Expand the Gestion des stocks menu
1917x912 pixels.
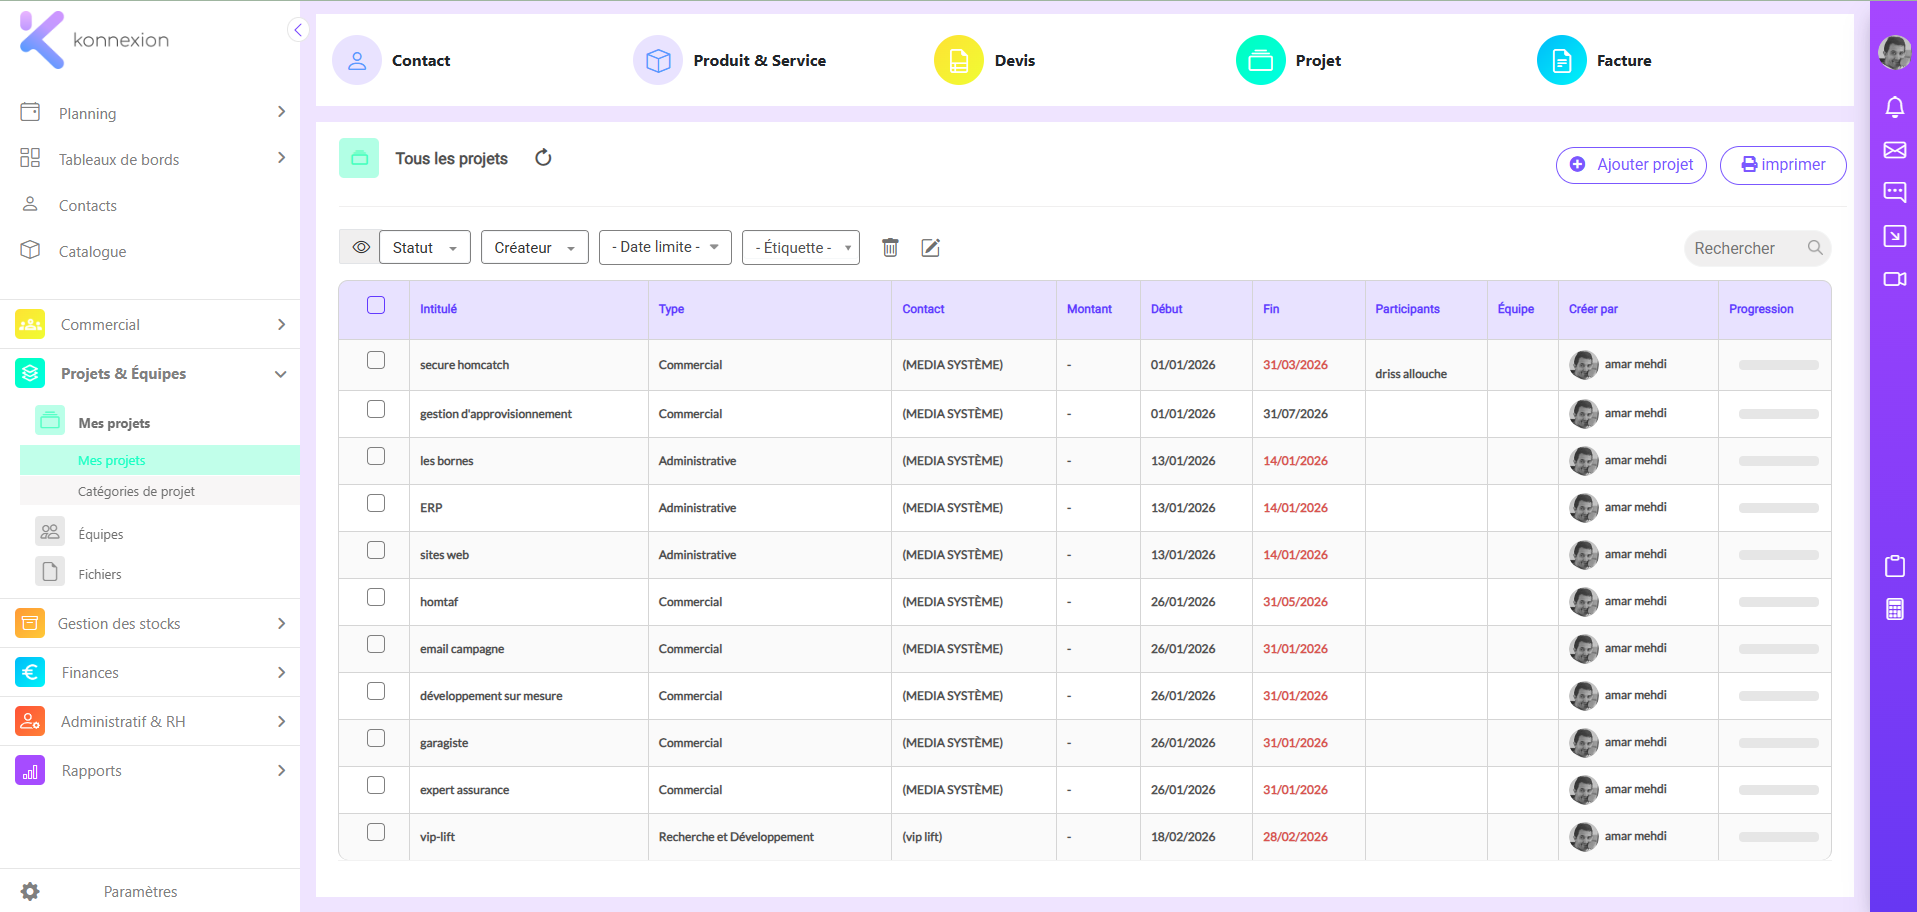(150, 623)
